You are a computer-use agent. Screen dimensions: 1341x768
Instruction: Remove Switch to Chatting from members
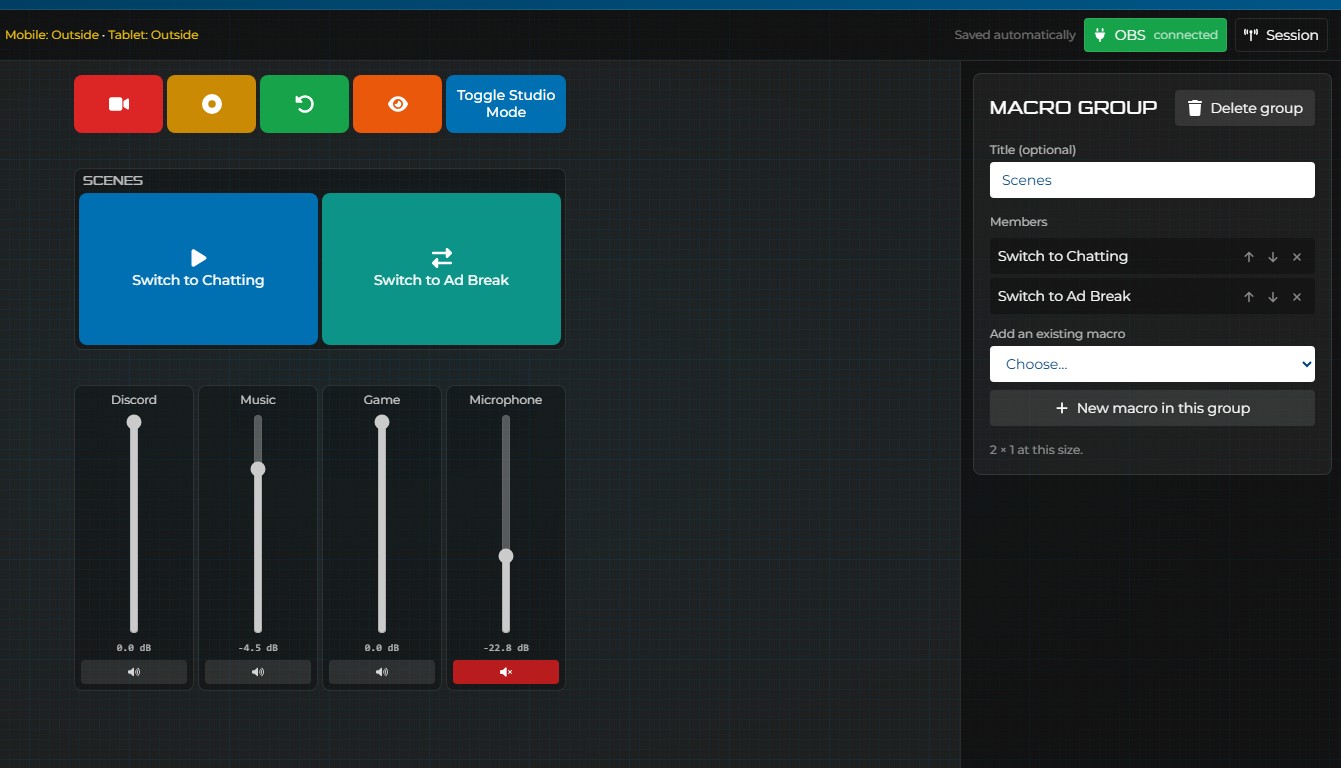(x=1297, y=257)
